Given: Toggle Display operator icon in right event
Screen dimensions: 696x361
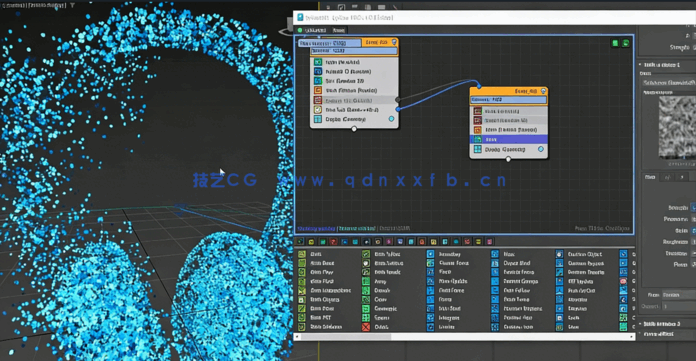Looking at the screenshot, I should [478, 149].
